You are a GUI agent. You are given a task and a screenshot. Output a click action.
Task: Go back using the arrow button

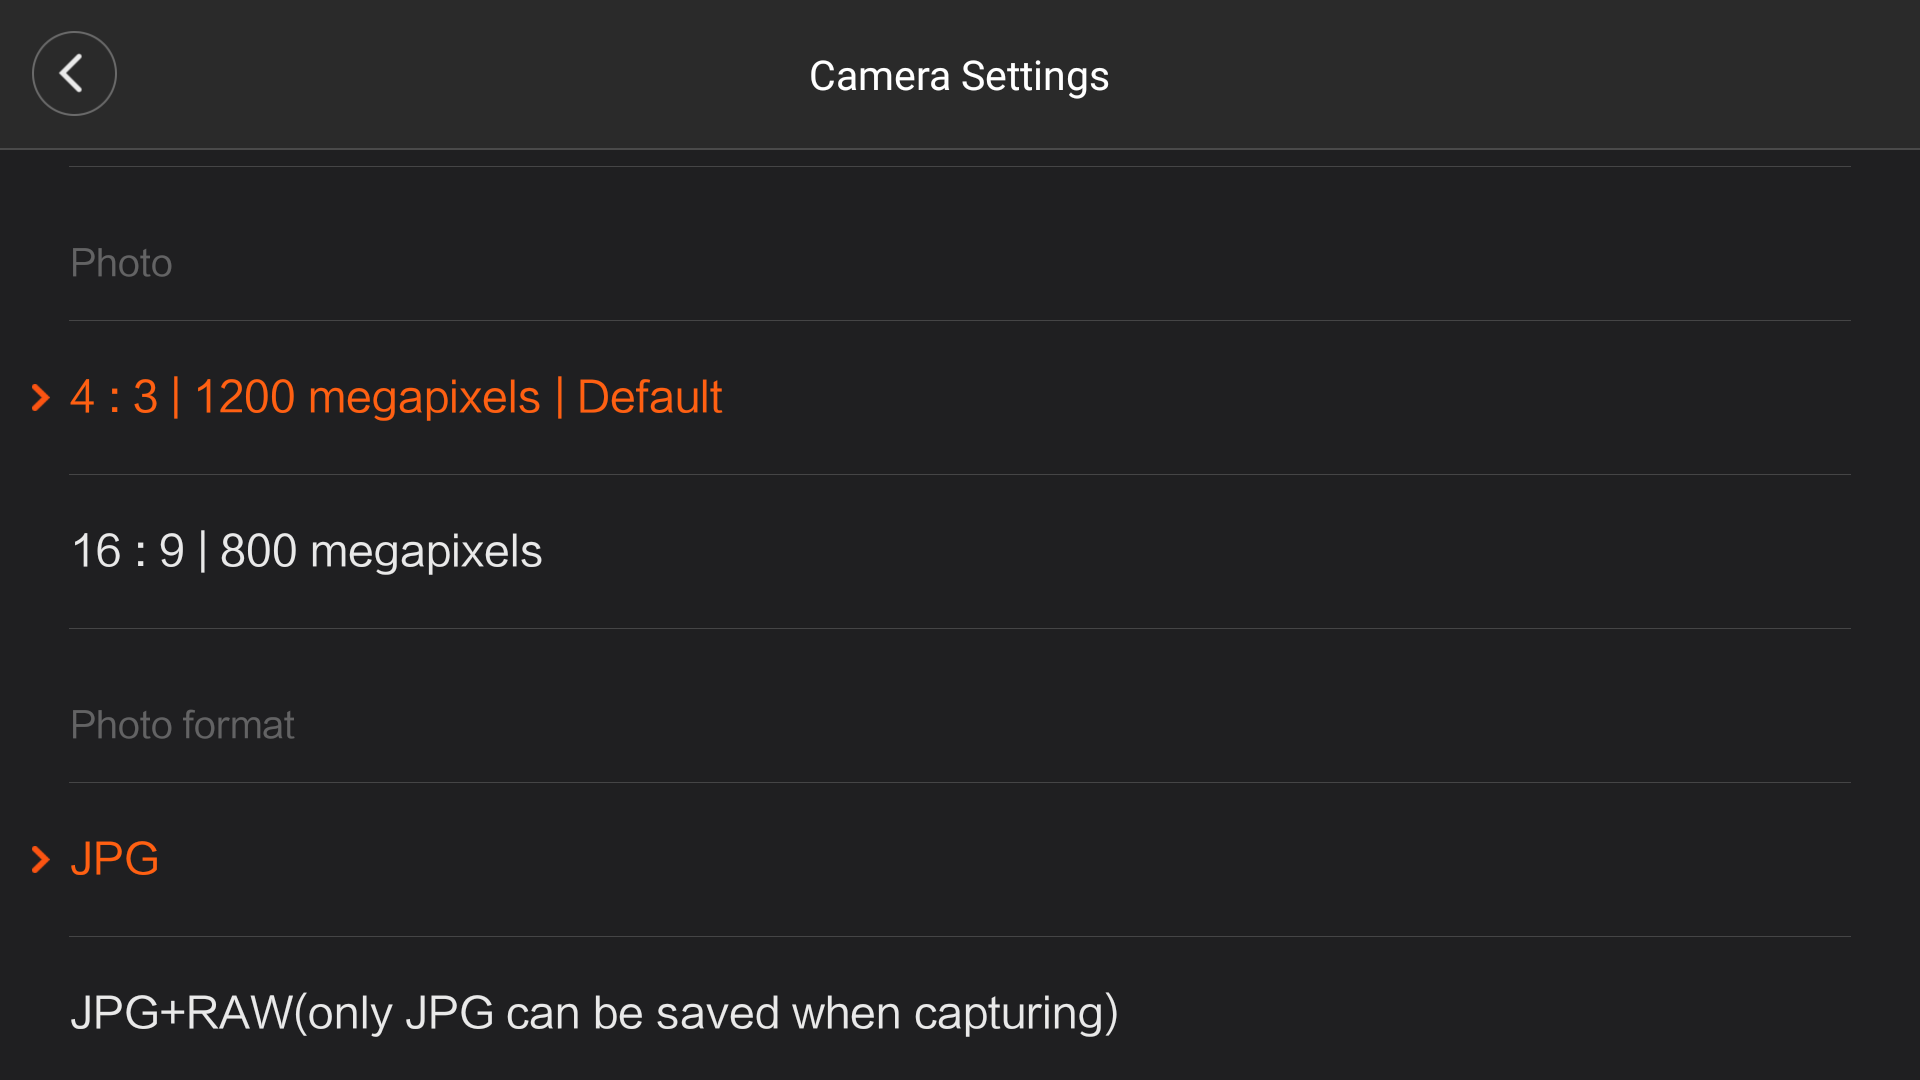tap(74, 74)
